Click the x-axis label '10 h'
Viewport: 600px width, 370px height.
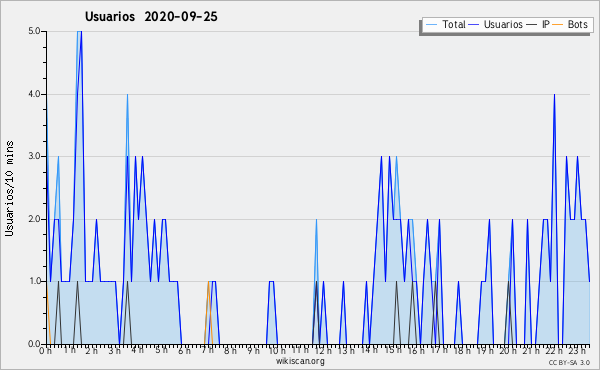(276, 351)
